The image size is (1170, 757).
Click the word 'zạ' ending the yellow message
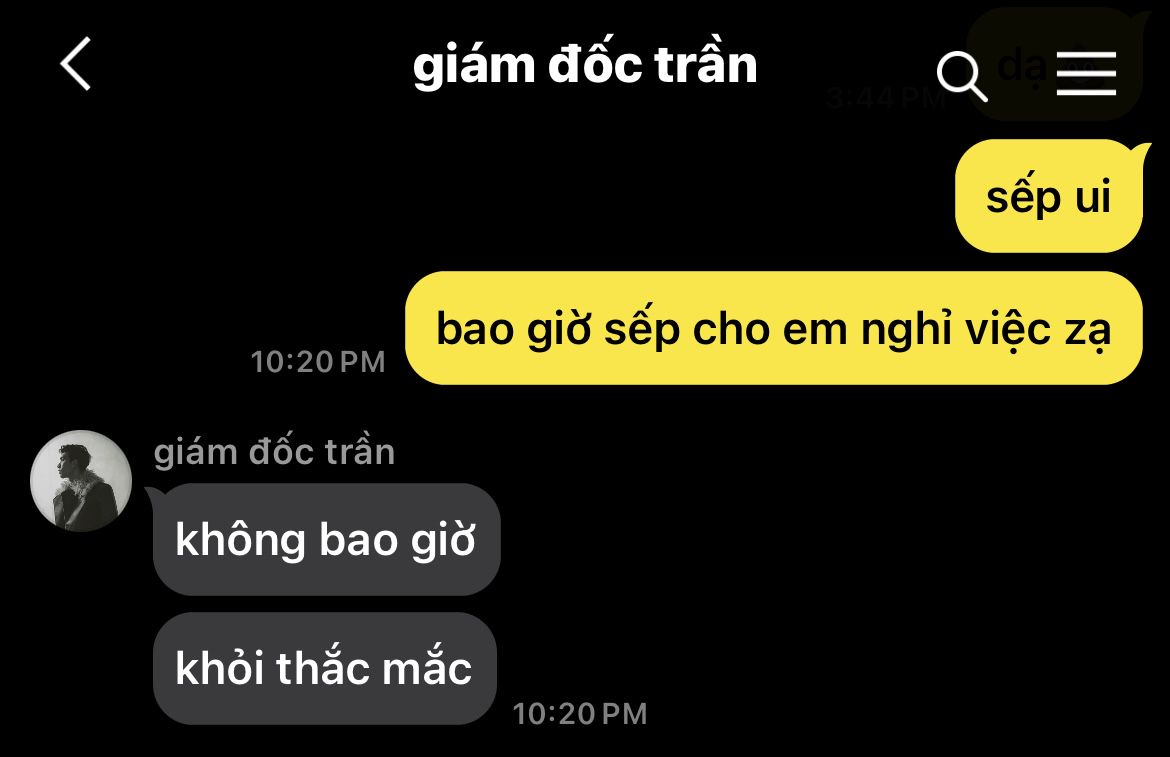click(x=1088, y=330)
